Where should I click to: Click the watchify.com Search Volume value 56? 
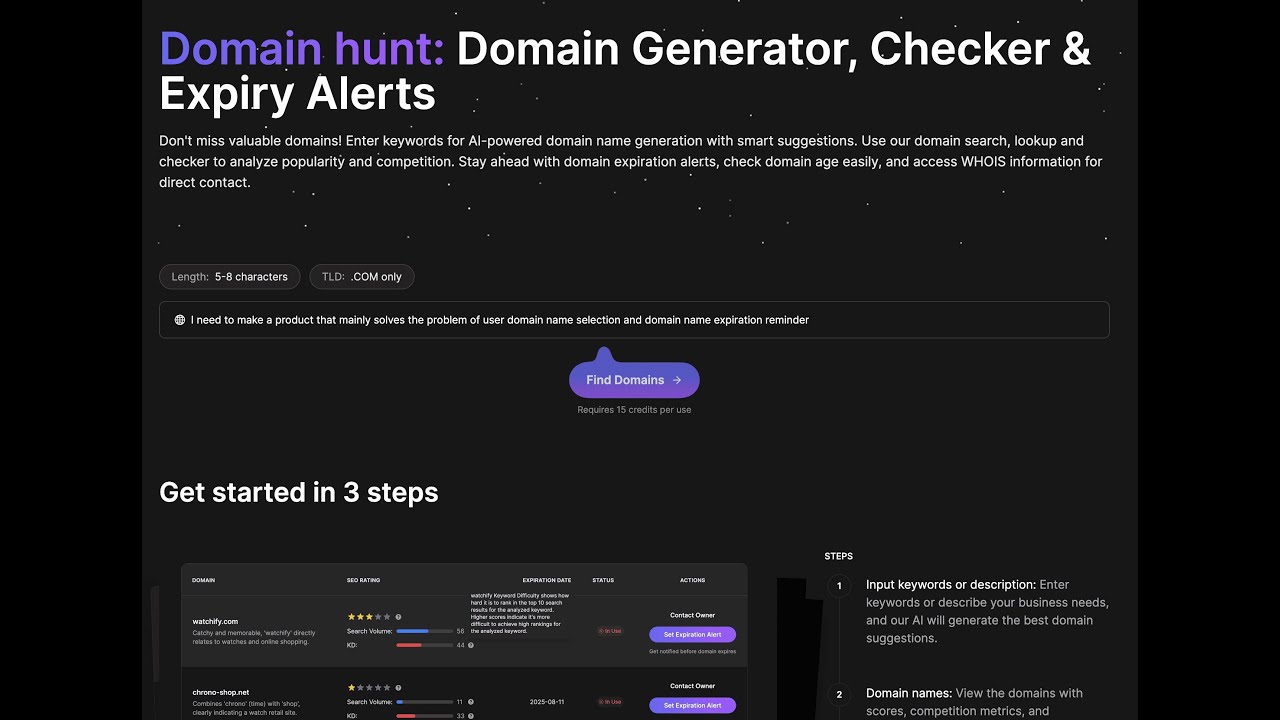pyautogui.click(x=460, y=631)
